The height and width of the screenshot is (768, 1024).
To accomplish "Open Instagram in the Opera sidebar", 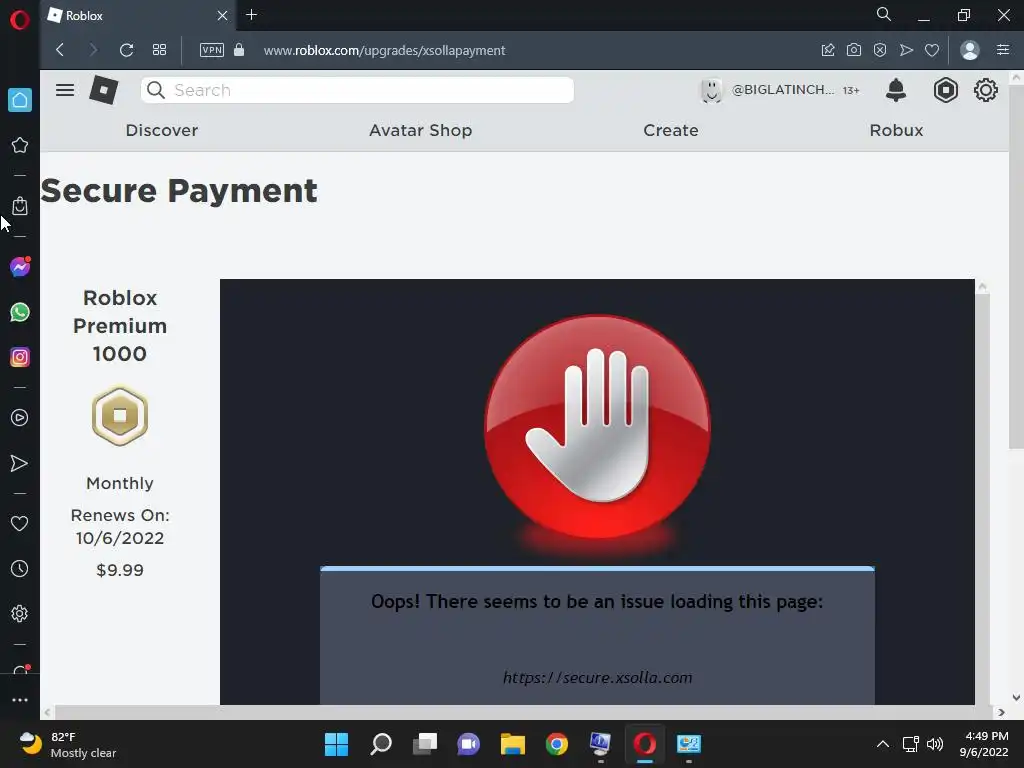I will [x=20, y=357].
